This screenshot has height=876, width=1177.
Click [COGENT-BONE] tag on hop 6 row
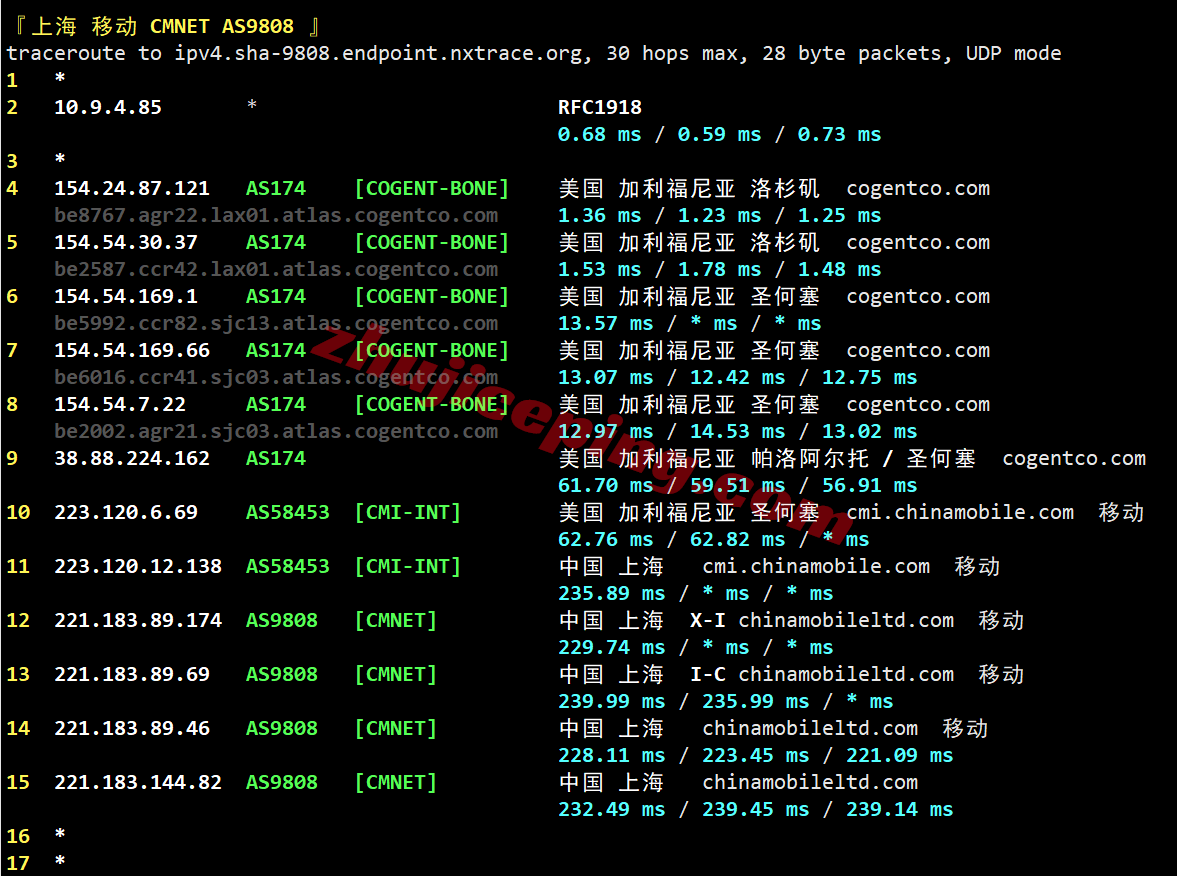tap(432, 297)
